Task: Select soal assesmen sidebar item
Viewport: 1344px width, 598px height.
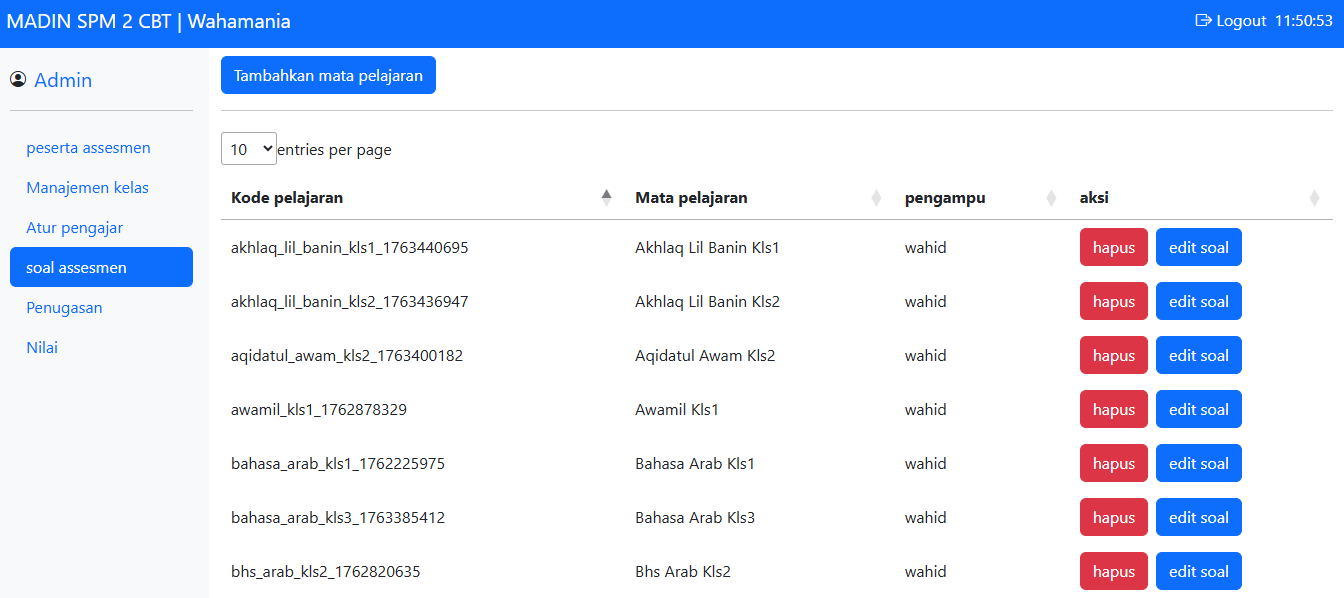Action: coord(77,268)
